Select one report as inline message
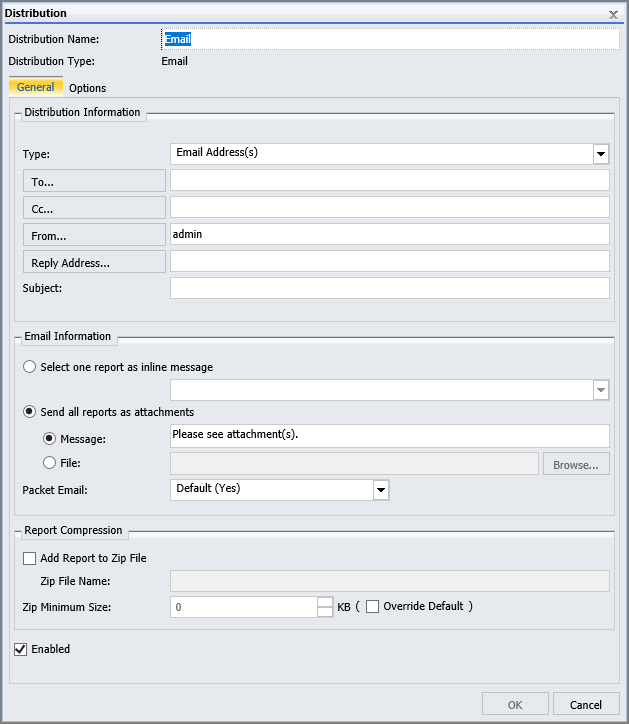 coord(30,367)
